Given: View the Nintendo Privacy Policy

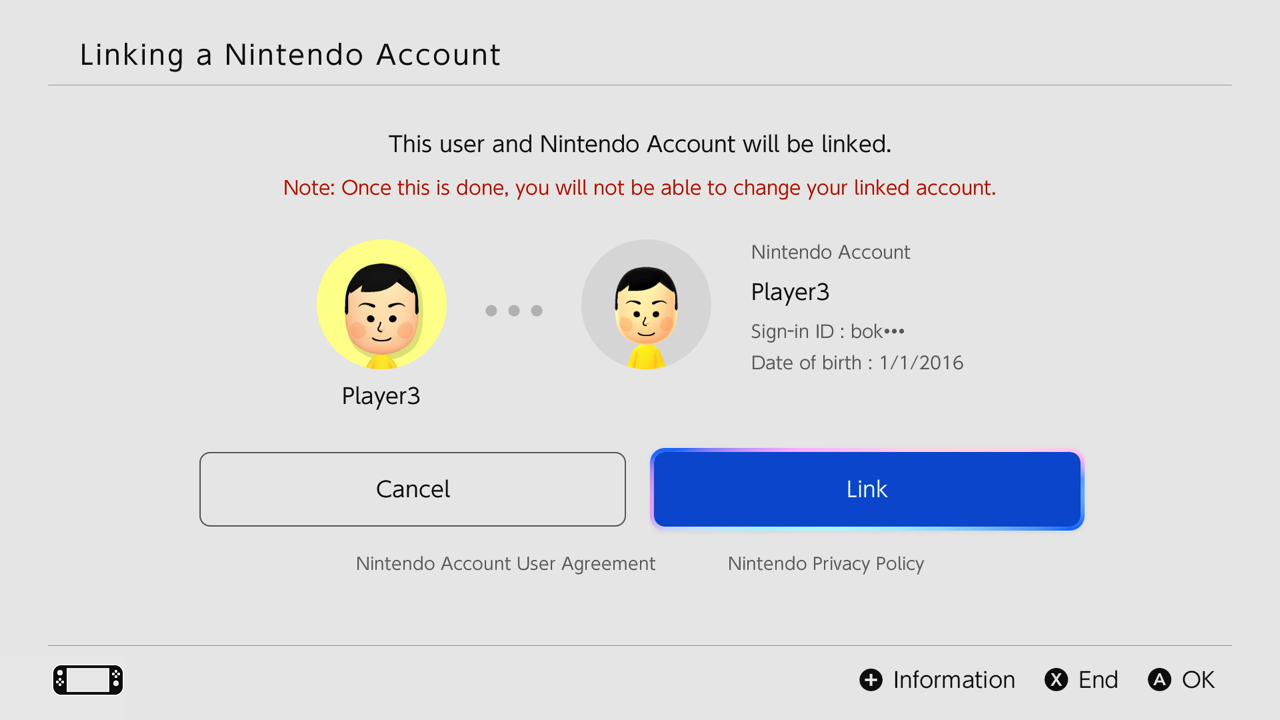Looking at the screenshot, I should pos(826,563).
